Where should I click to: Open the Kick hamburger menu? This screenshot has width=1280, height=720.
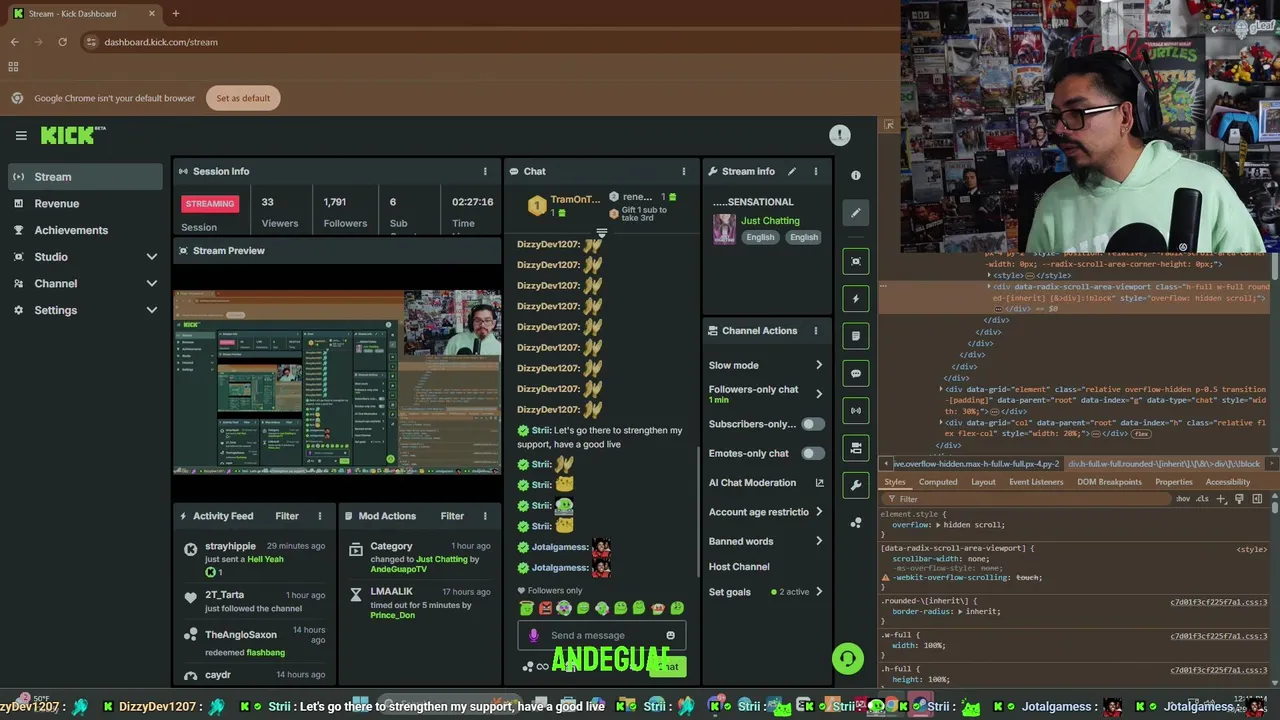tap(20, 135)
